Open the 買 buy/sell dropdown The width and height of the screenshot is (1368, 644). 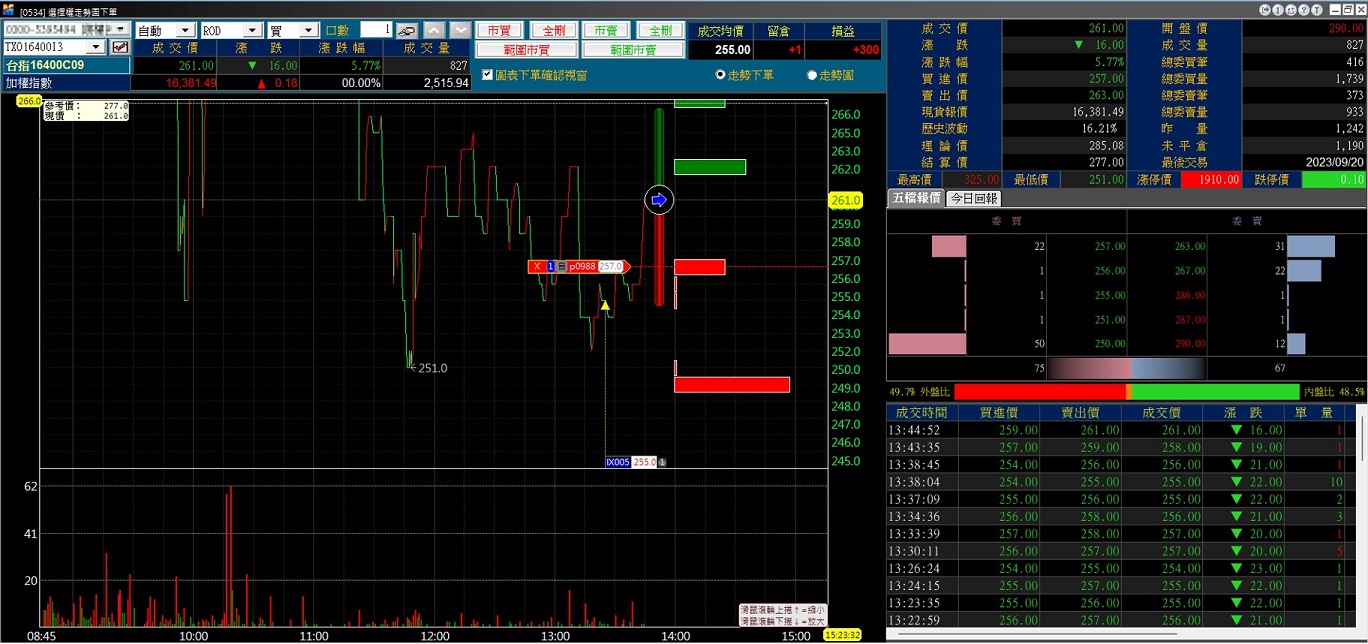pos(309,31)
